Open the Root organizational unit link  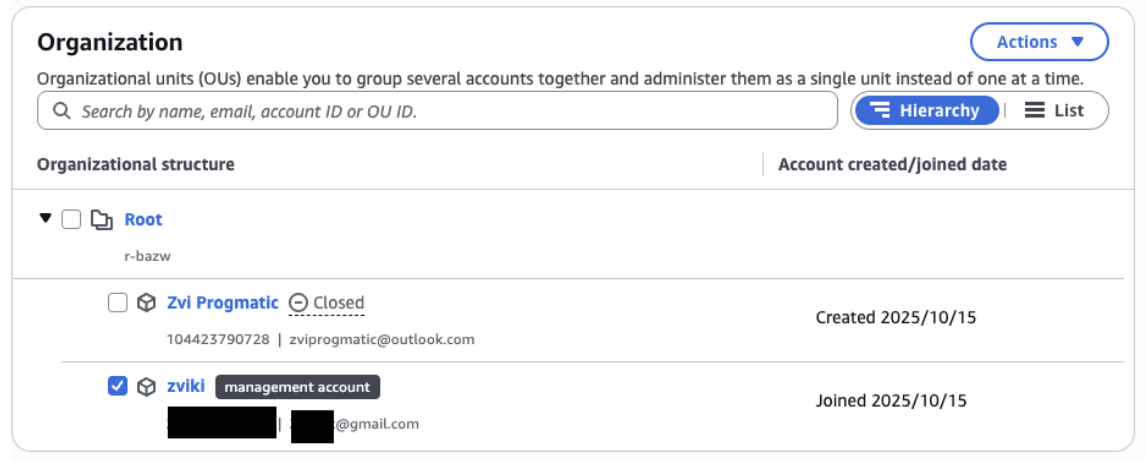(x=143, y=220)
